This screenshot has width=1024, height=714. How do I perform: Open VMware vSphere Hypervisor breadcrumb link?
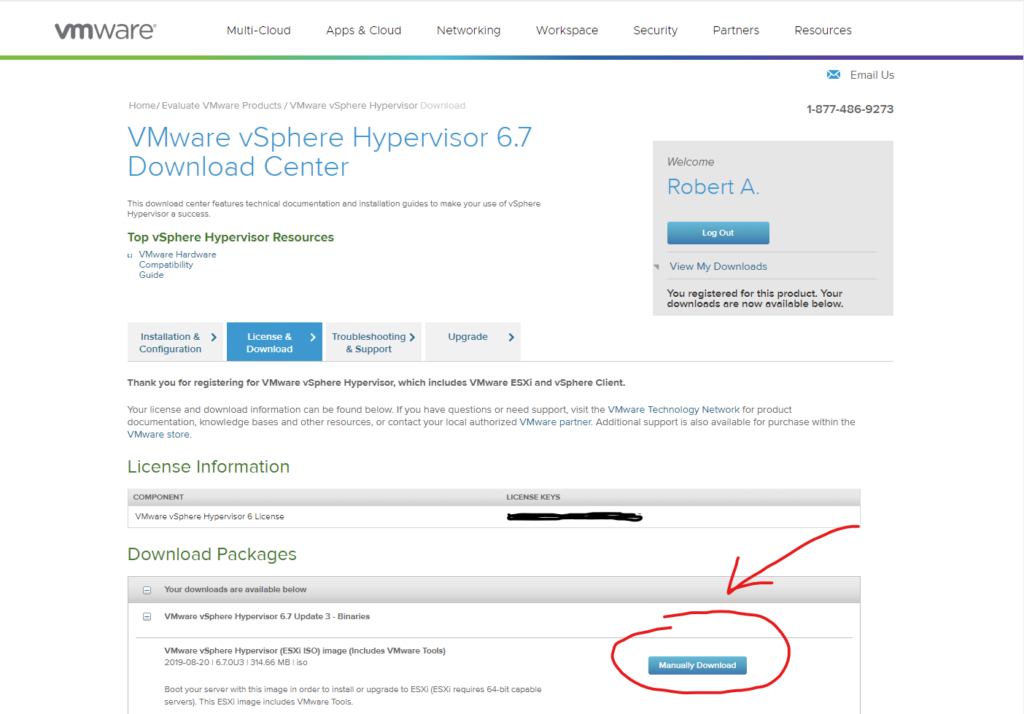pos(353,105)
